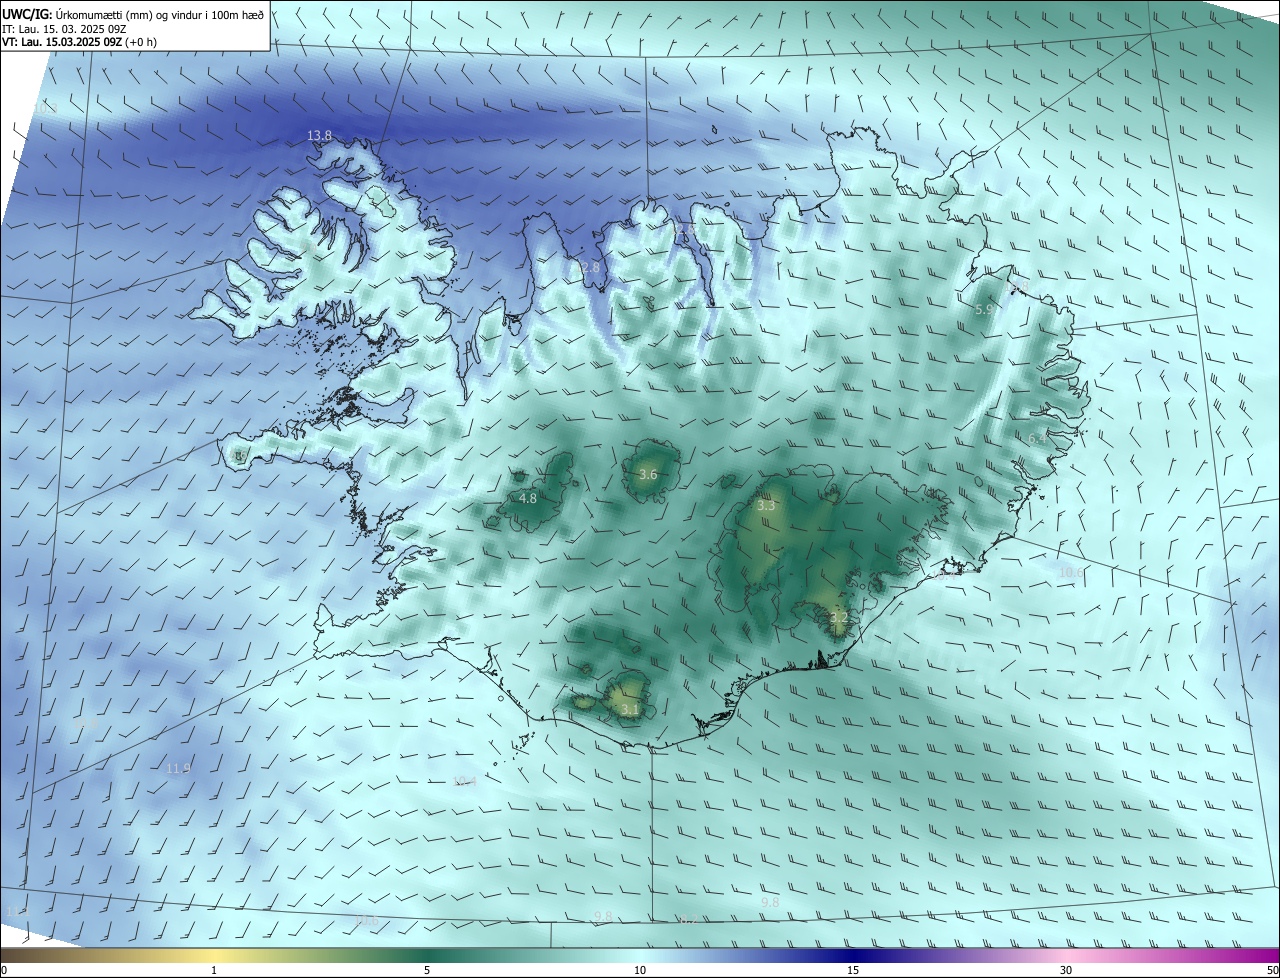Select the 3.6 label on Hofsjökull glacier
The height and width of the screenshot is (978, 1280).
(648, 474)
